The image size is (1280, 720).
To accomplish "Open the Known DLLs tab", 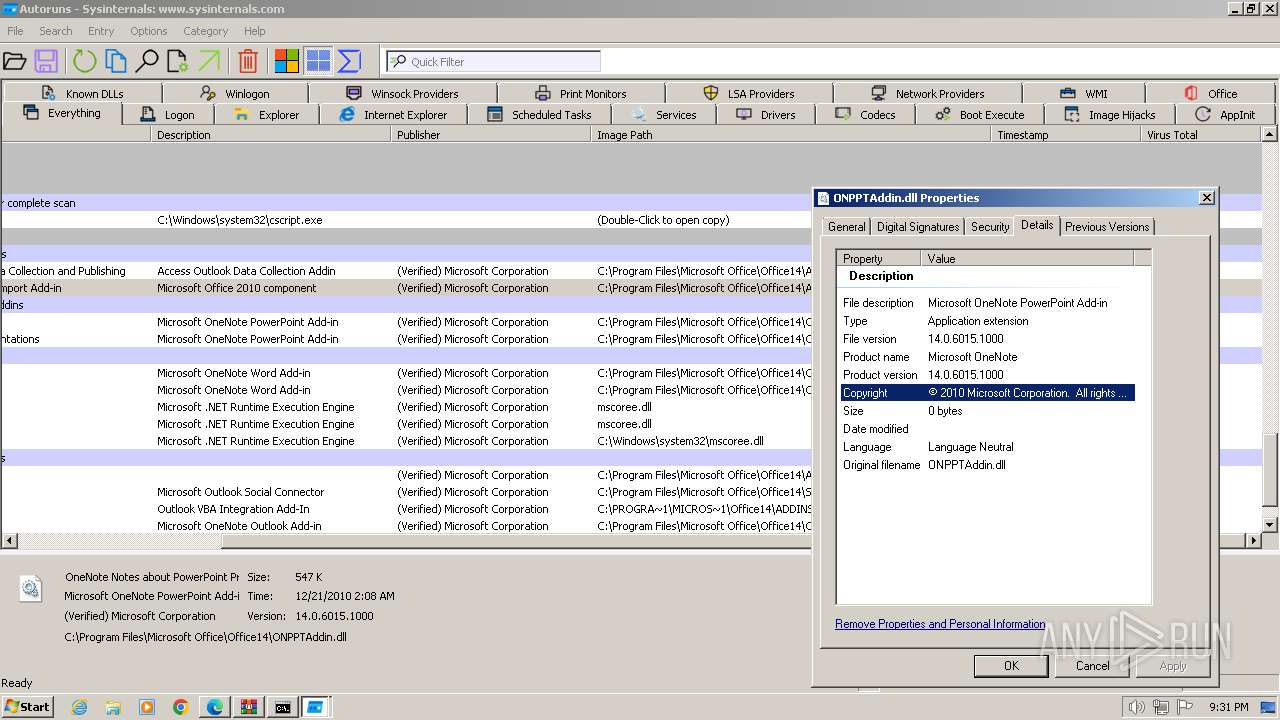I will [82, 93].
